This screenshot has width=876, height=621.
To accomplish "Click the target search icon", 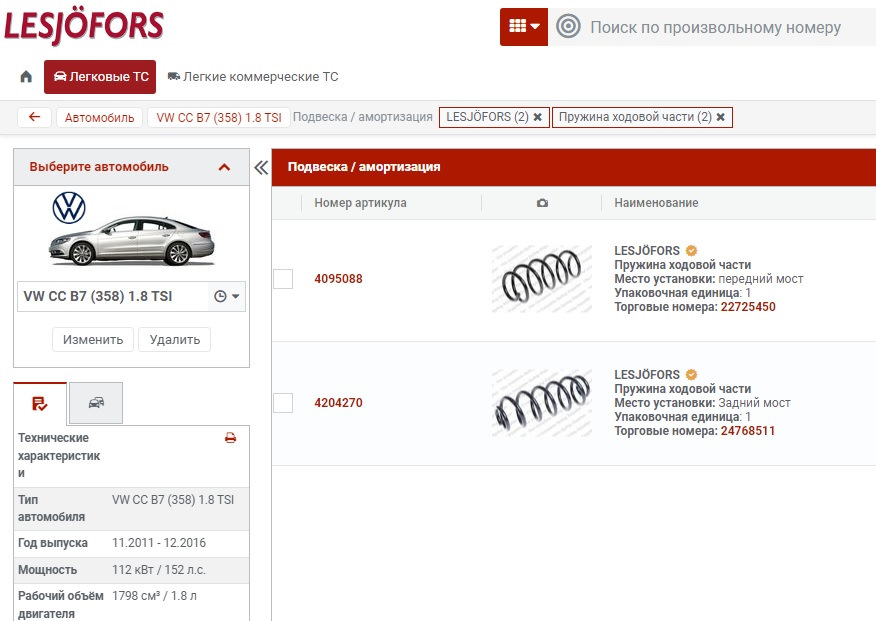I will 568,27.
